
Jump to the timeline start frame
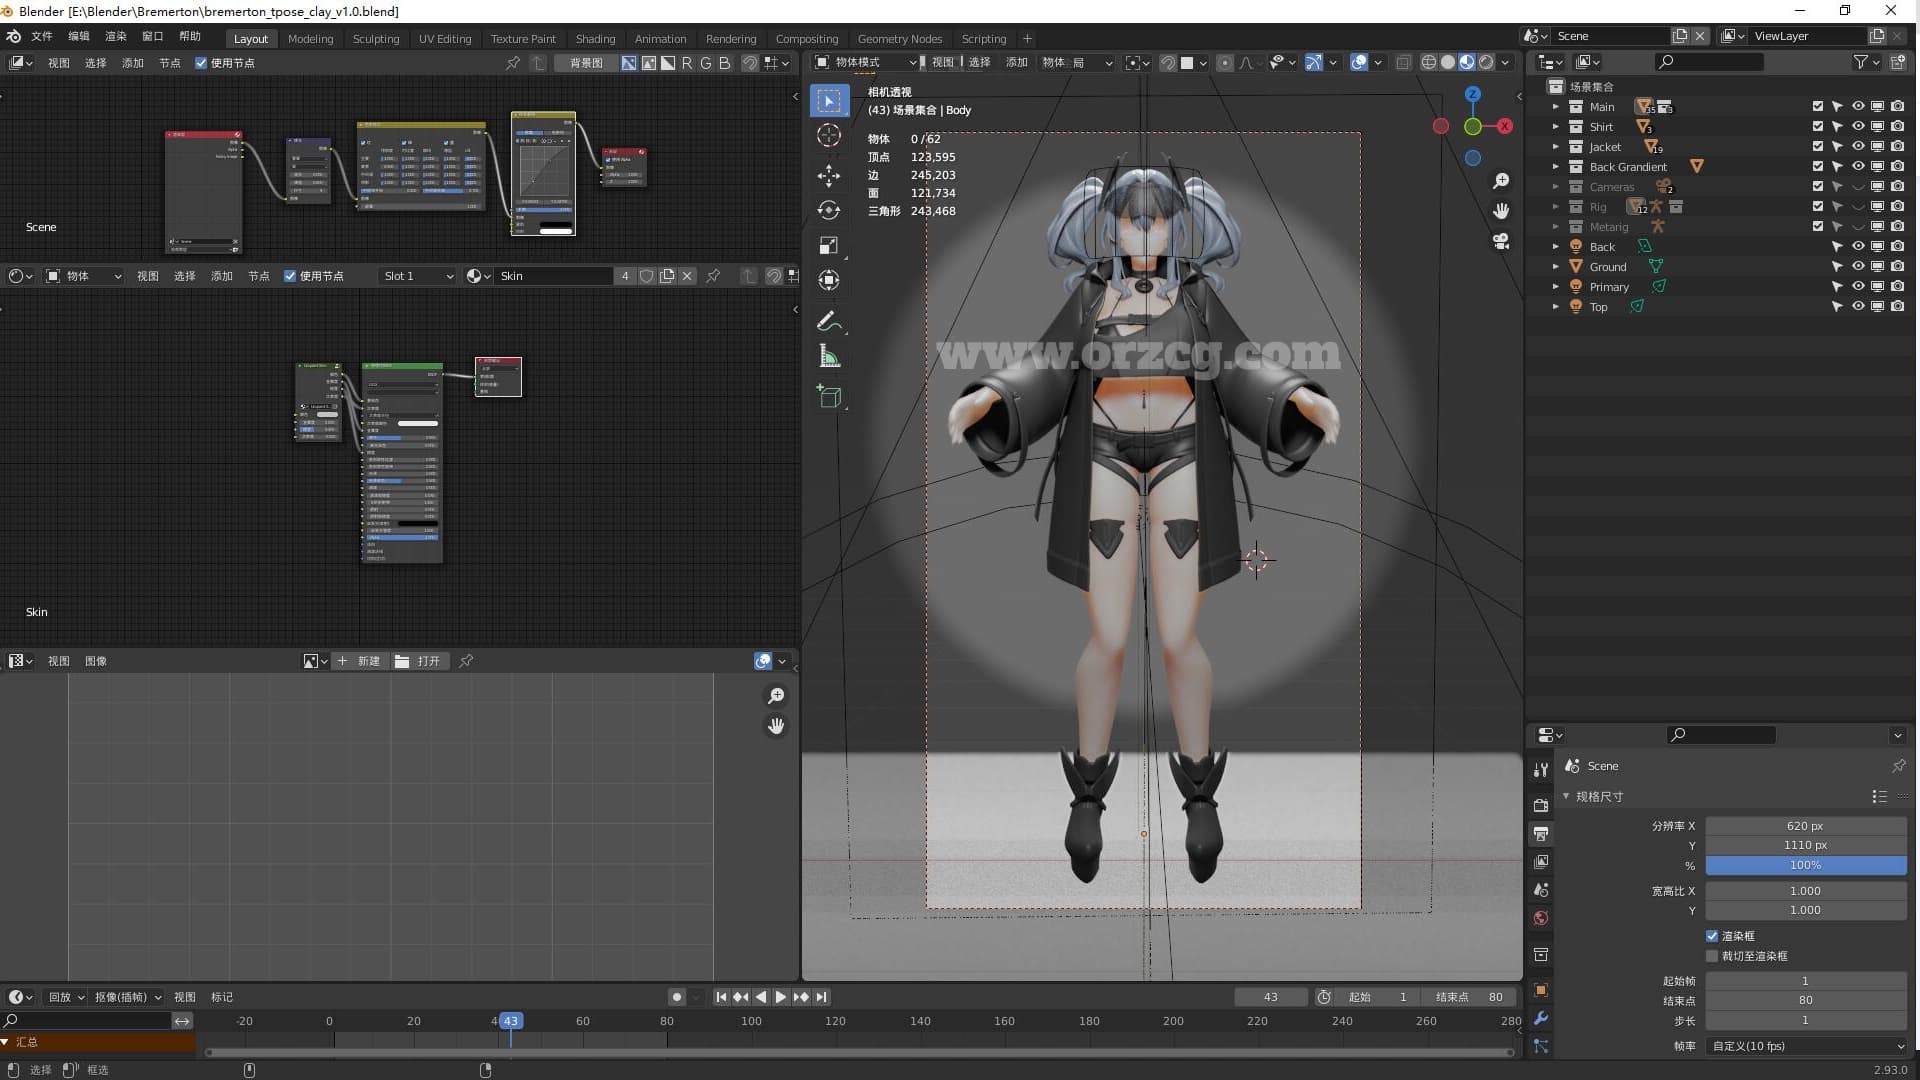[x=721, y=997]
